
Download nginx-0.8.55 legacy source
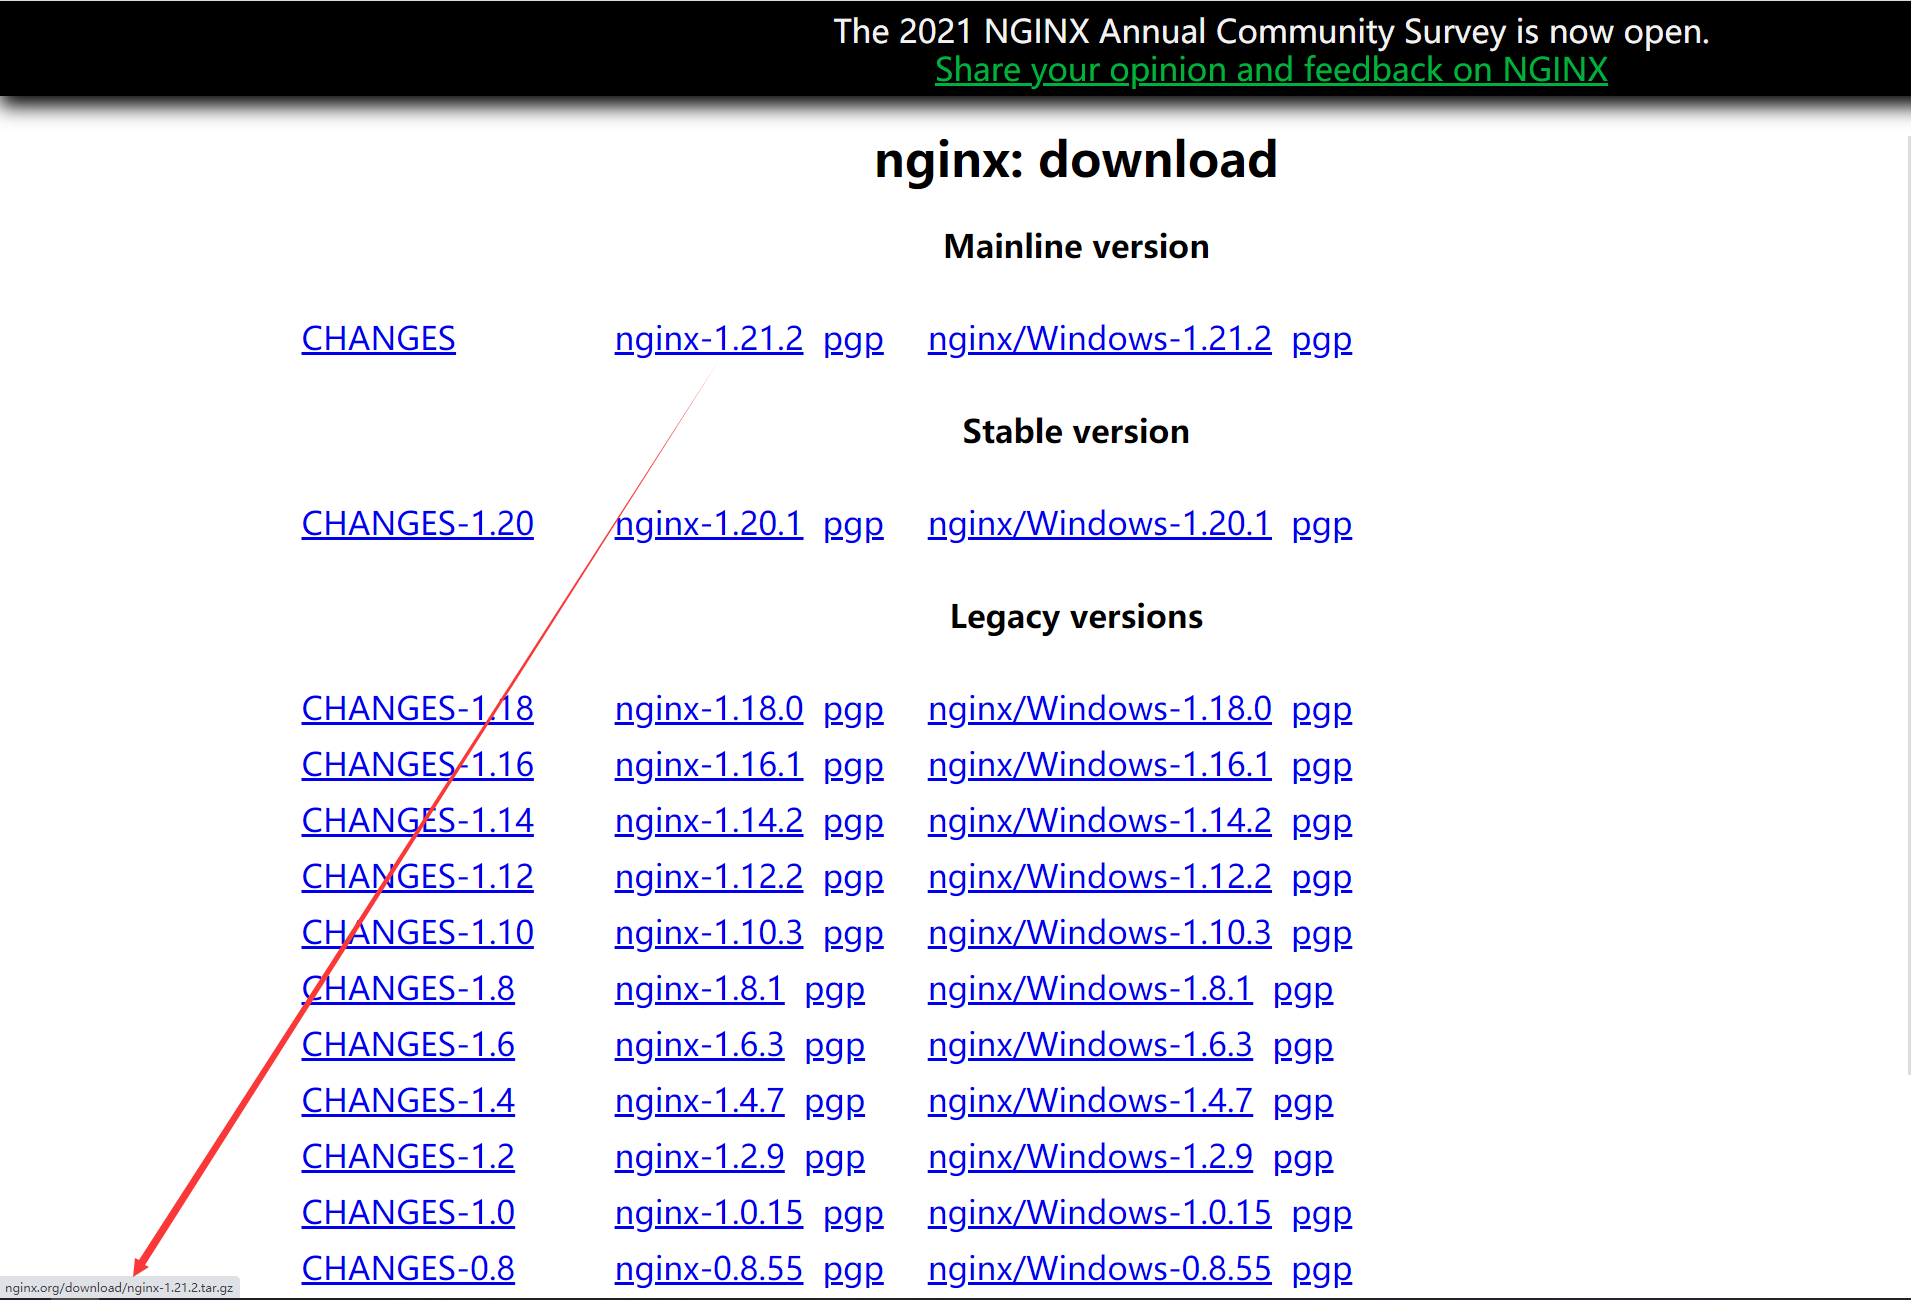pos(708,1269)
